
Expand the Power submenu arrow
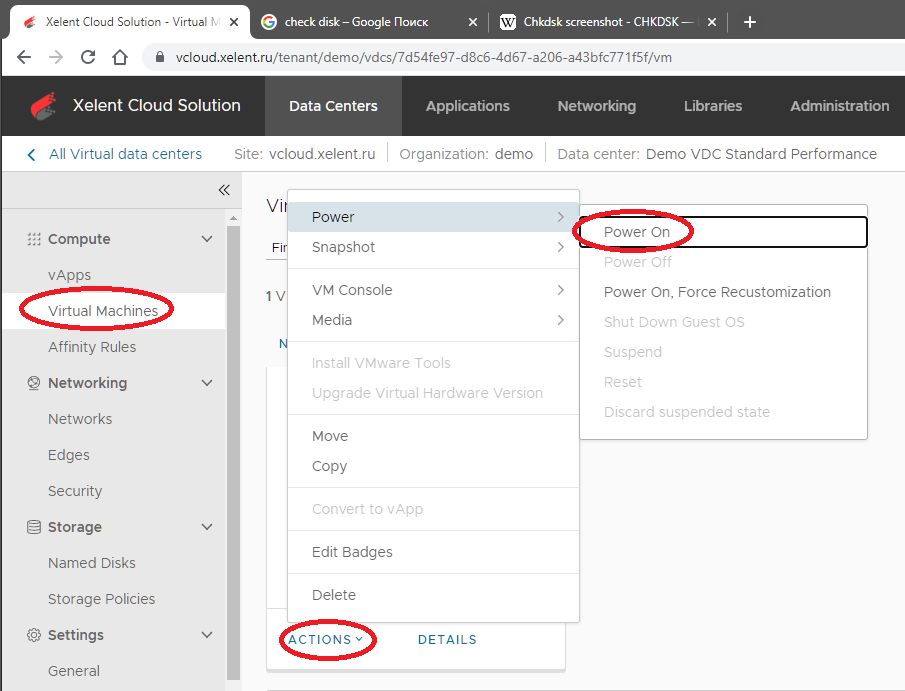pos(560,217)
